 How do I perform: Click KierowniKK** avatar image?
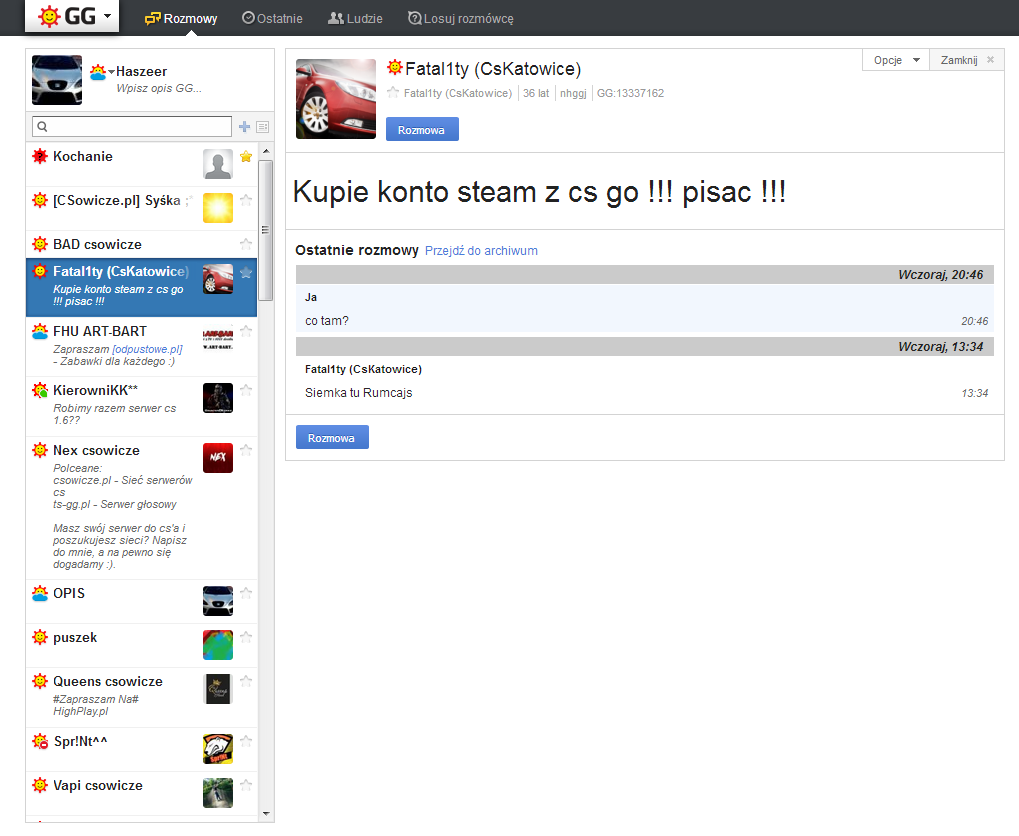[x=218, y=398]
